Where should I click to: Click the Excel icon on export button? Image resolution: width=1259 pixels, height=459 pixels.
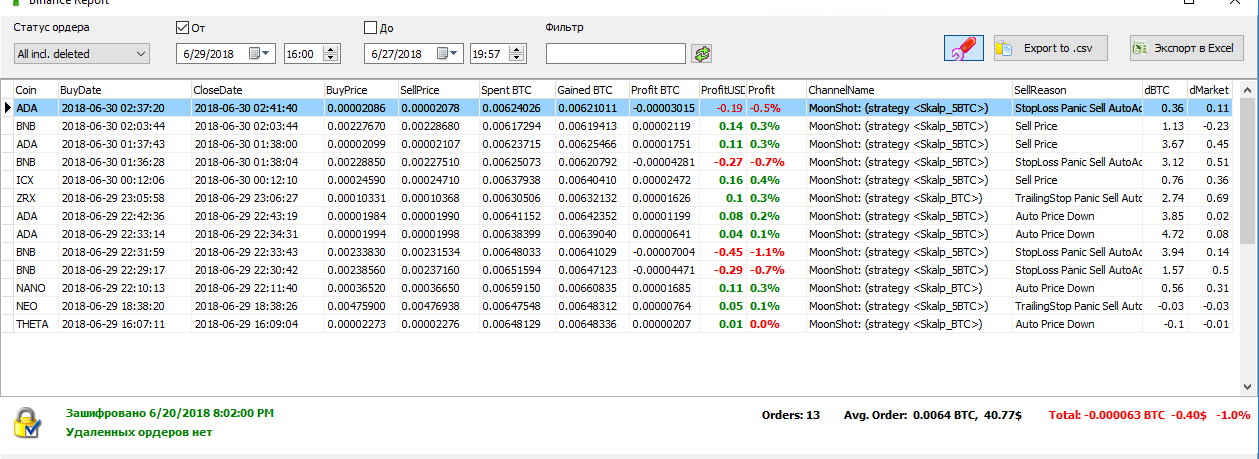pos(1141,48)
